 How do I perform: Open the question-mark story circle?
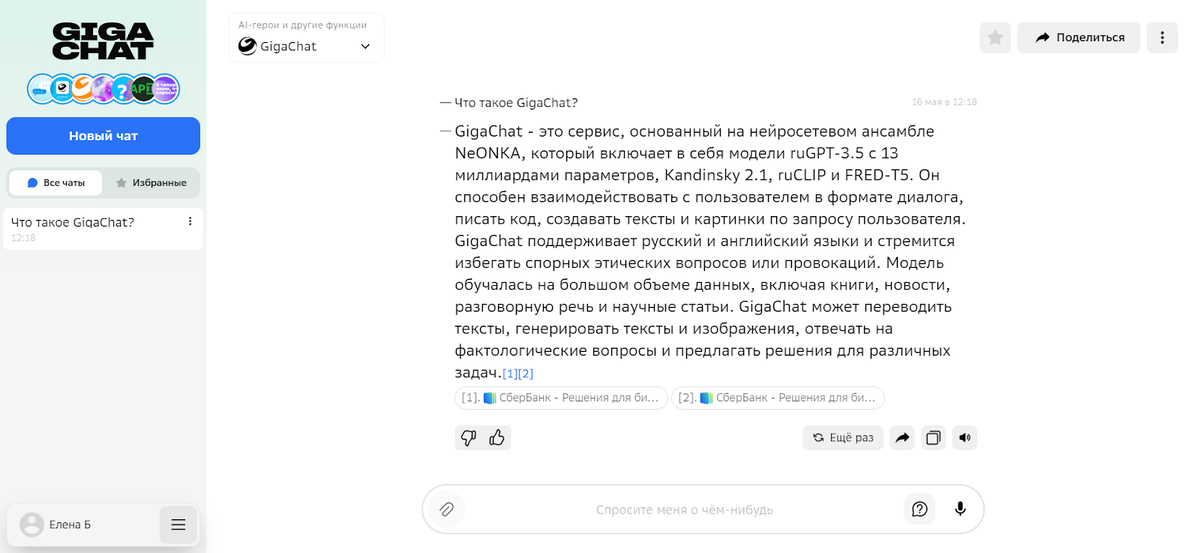pos(123,89)
